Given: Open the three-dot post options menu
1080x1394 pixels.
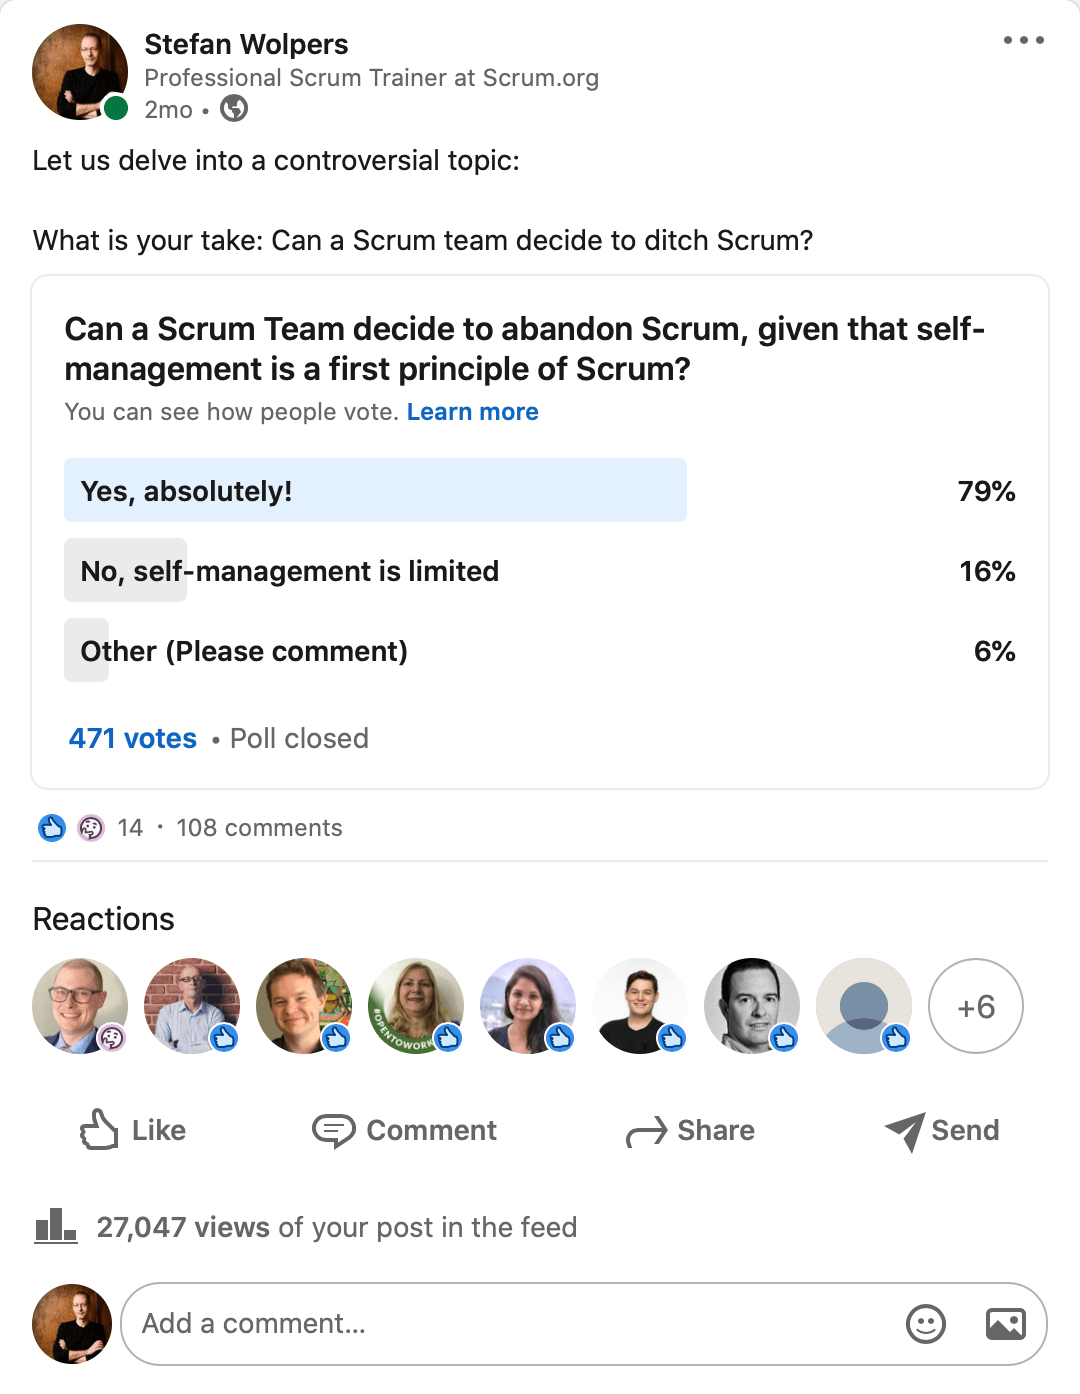Looking at the screenshot, I should tap(1024, 40).
